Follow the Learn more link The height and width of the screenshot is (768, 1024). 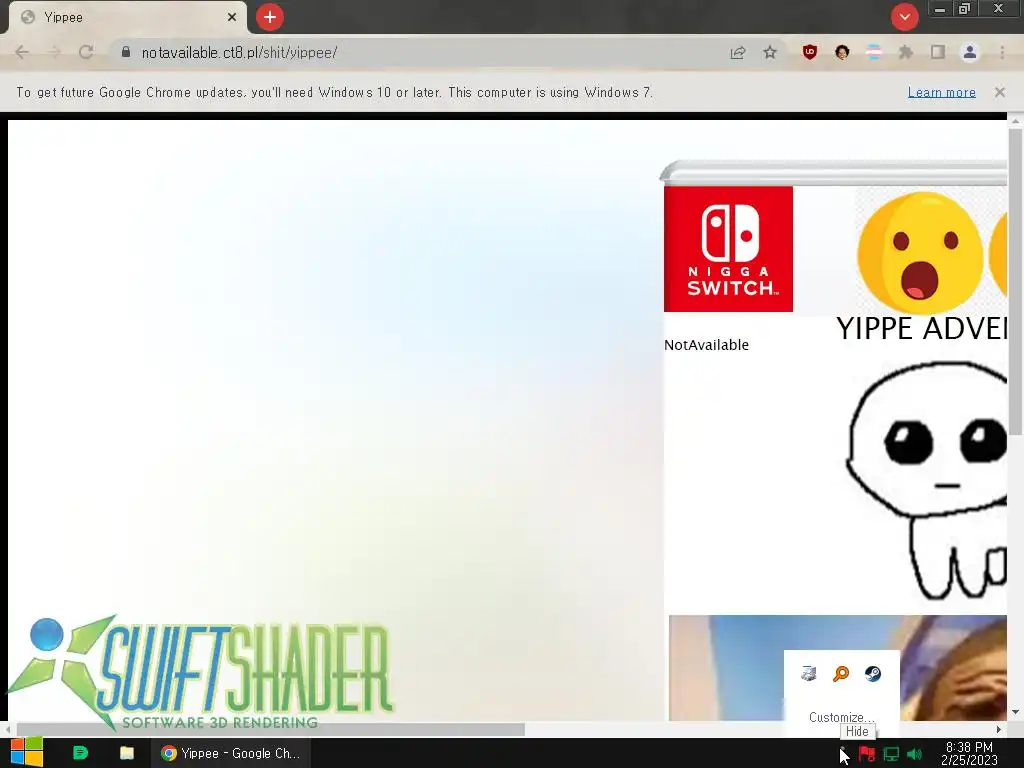pyautogui.click(x=942, y=92)
